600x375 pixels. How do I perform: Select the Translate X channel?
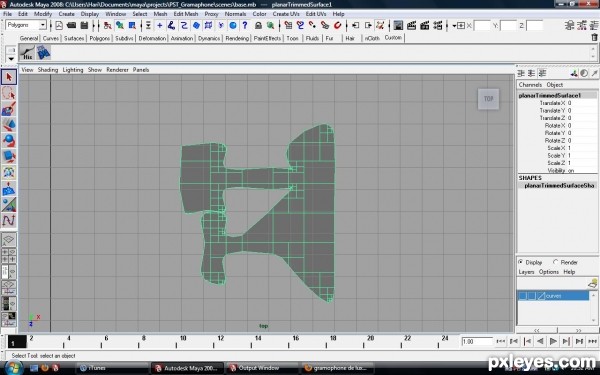(552, 103)
